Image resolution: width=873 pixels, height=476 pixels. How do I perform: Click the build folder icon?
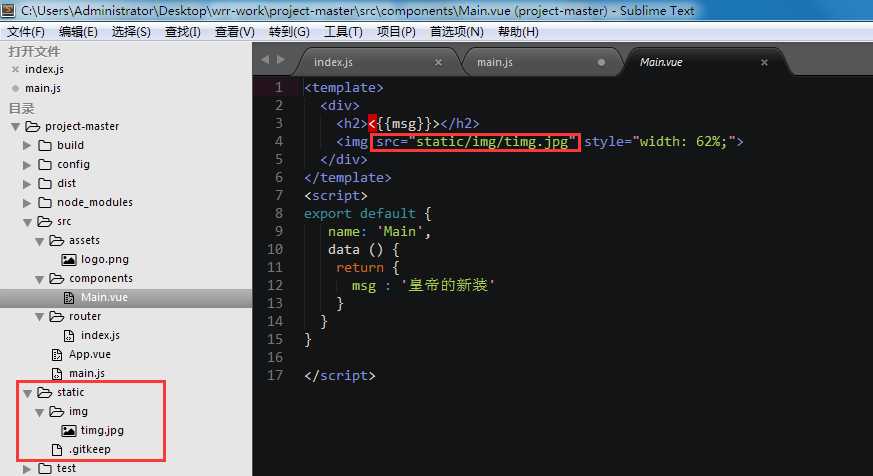click(x=45, y=146)
